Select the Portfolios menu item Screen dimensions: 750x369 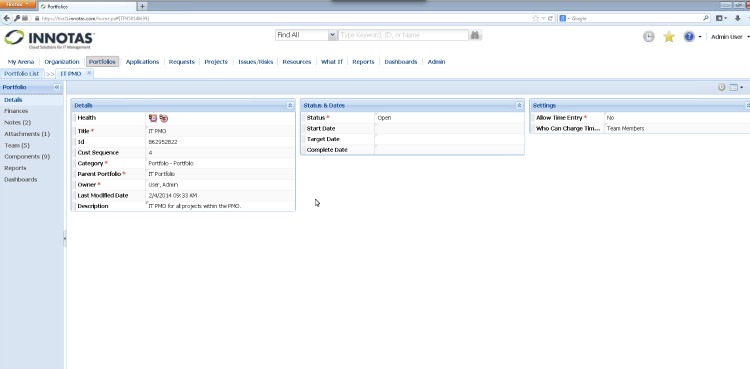coord(102,62)
